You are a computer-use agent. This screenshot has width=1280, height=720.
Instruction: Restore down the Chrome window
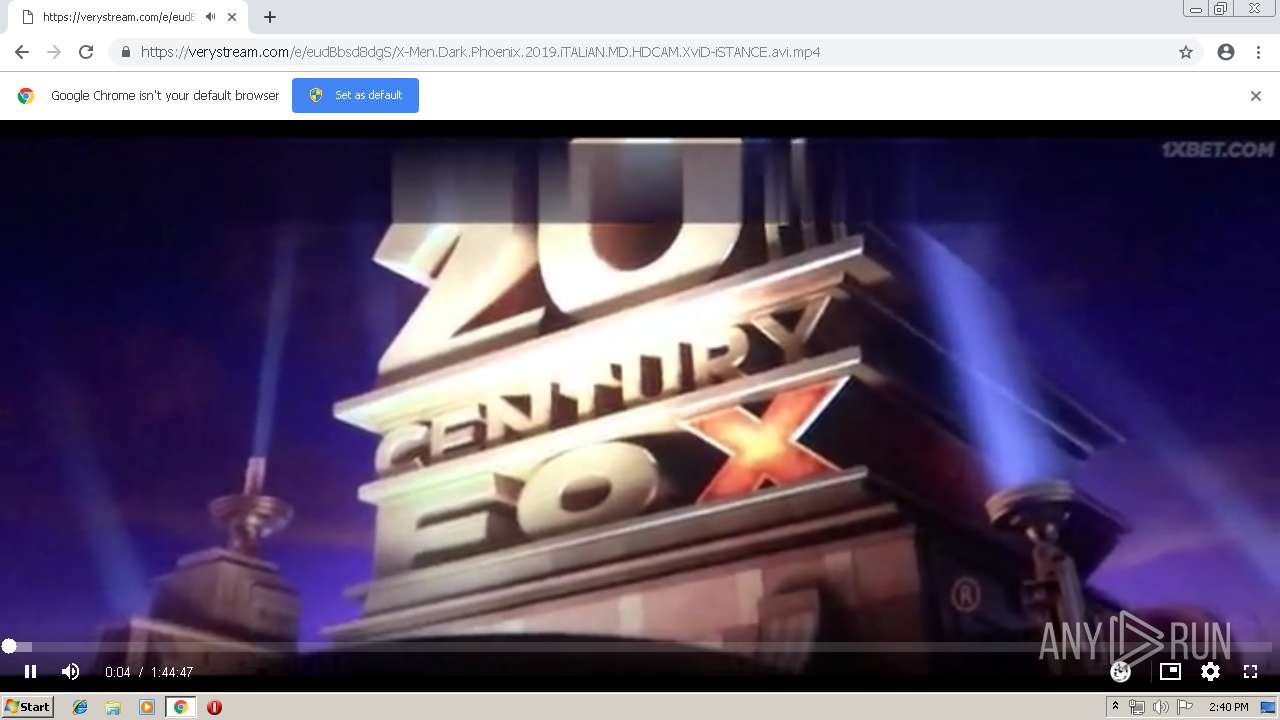(1221, 8)
